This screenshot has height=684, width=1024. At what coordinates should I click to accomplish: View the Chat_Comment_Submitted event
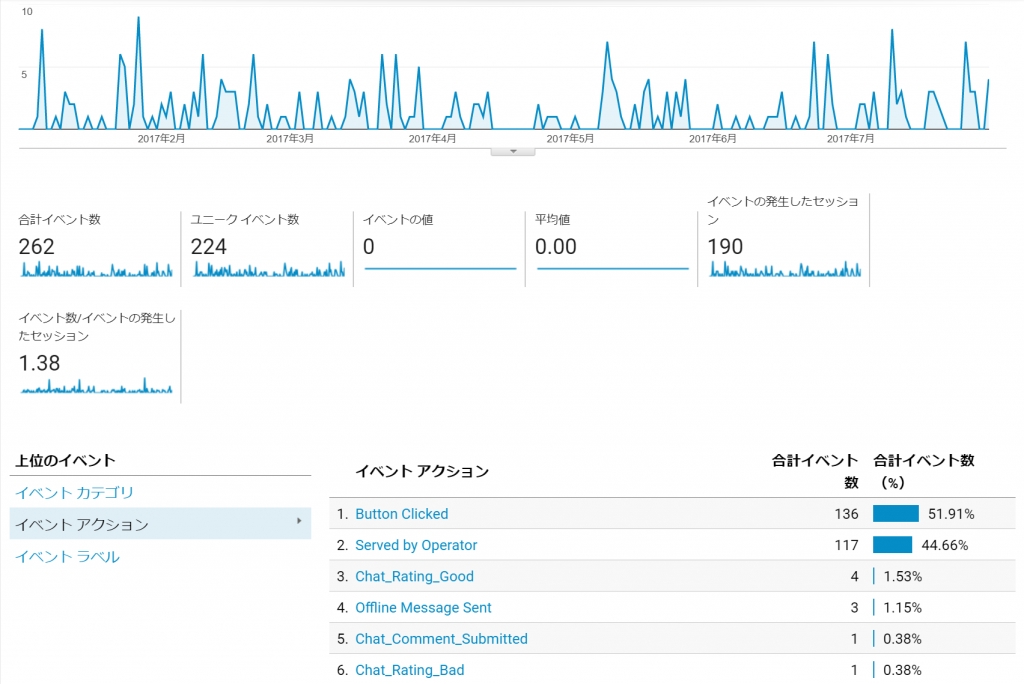[x=442, y=638]
